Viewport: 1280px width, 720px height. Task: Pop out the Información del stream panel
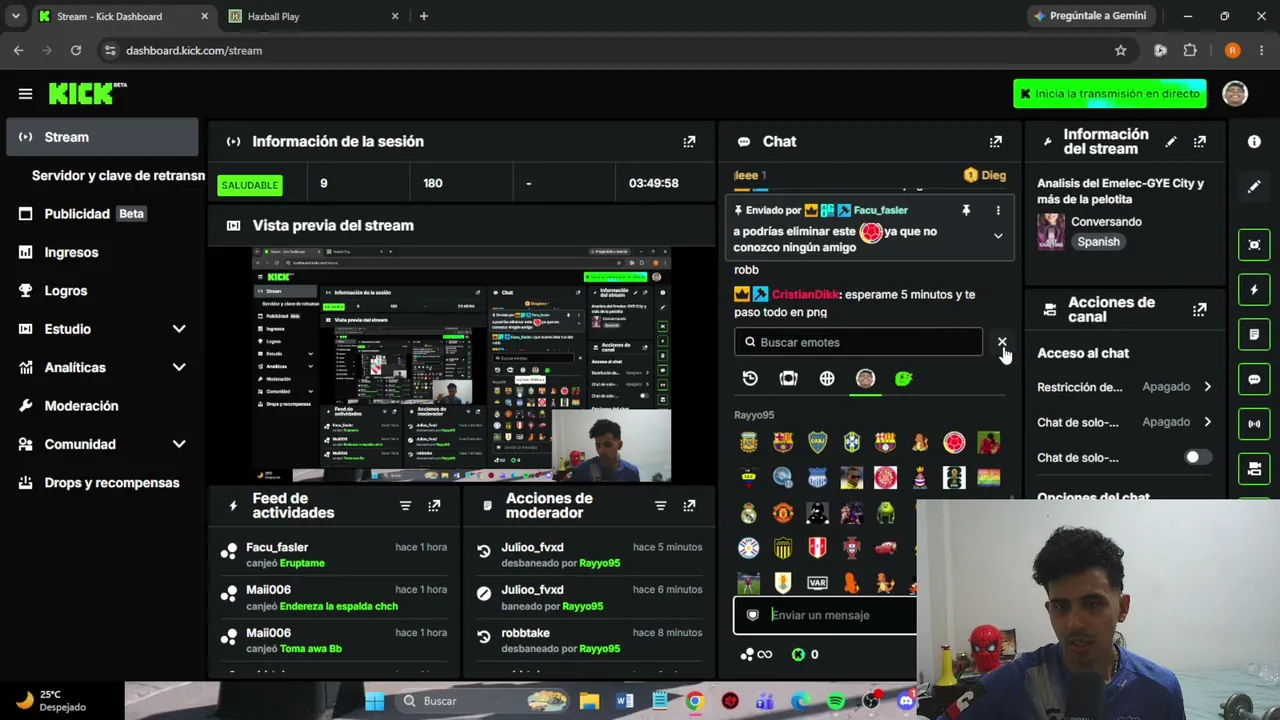click(x=1199, y=142)
